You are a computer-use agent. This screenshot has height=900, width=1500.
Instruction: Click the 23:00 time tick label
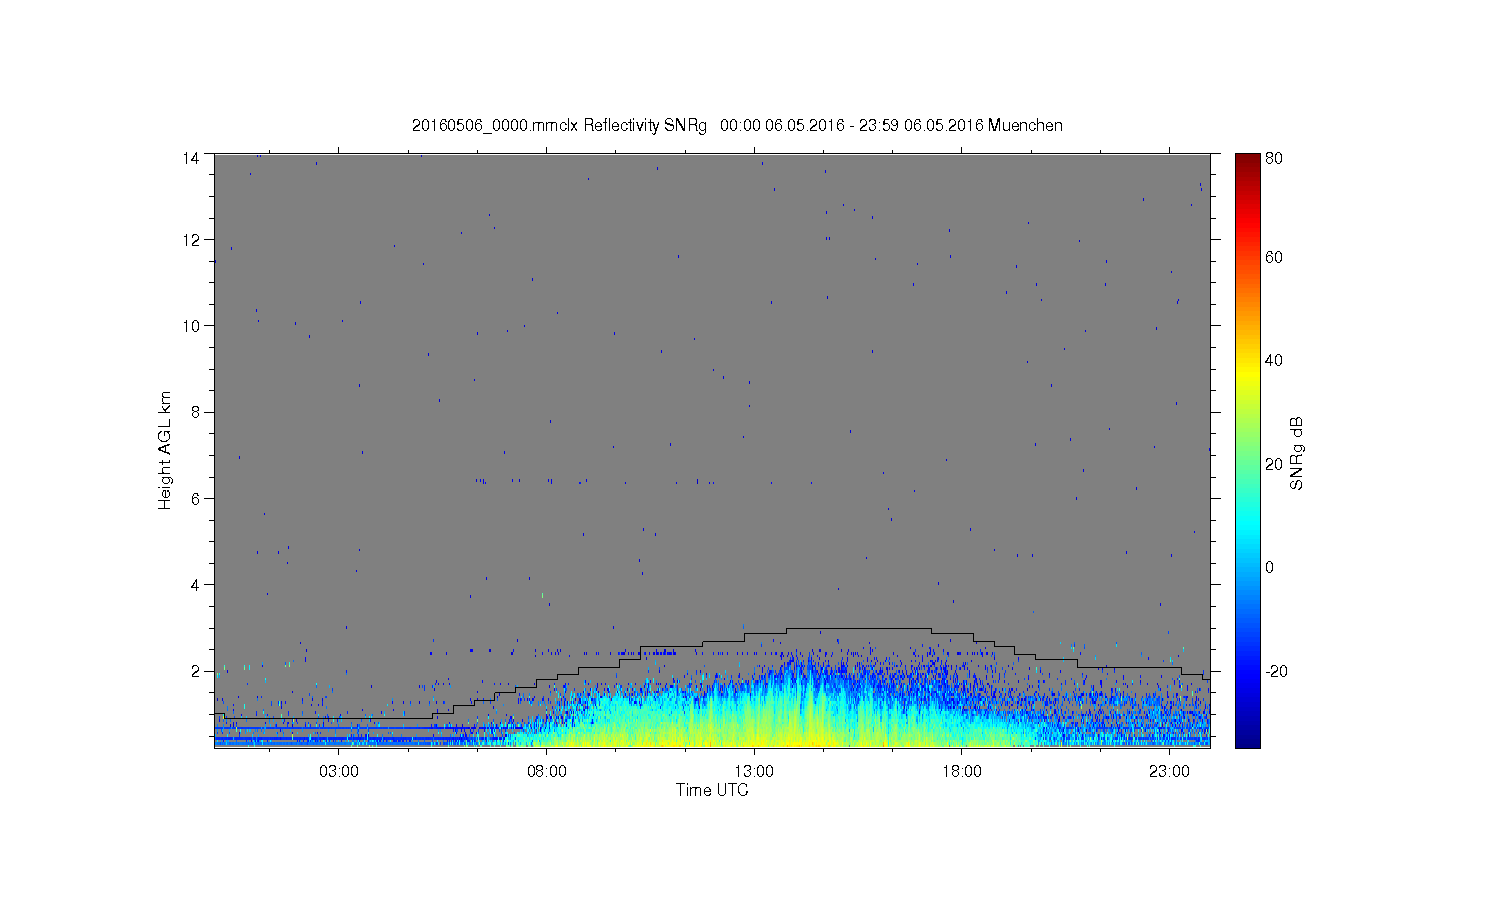1169,772
